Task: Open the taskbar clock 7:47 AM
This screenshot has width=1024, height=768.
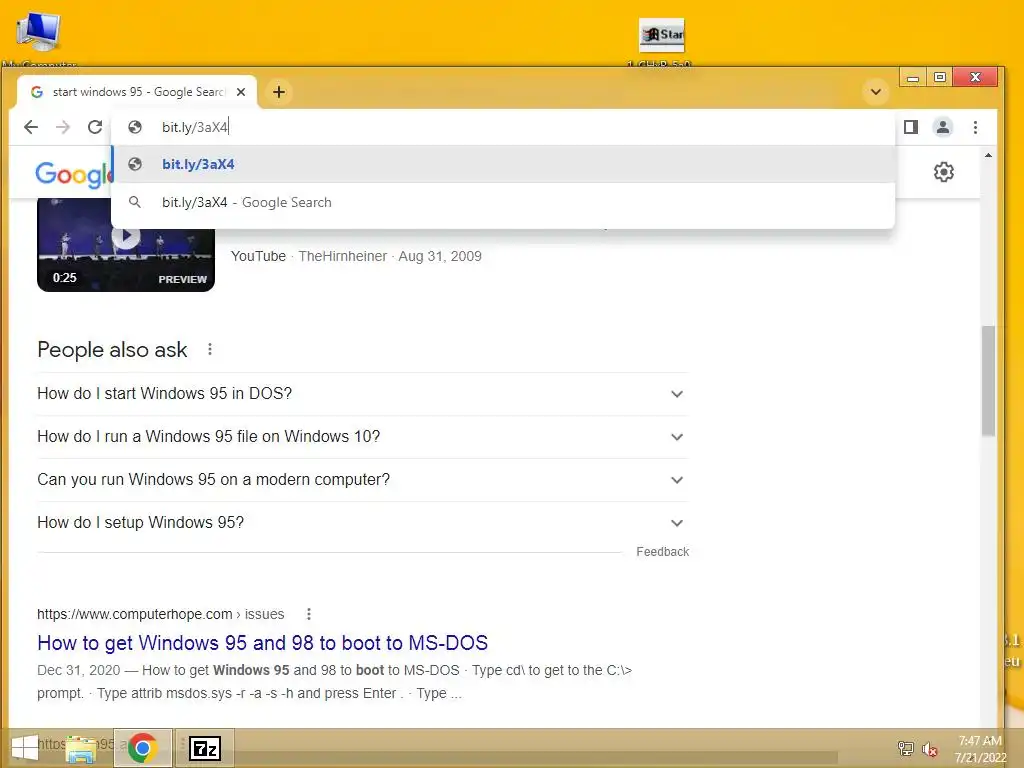Action: 980,749
